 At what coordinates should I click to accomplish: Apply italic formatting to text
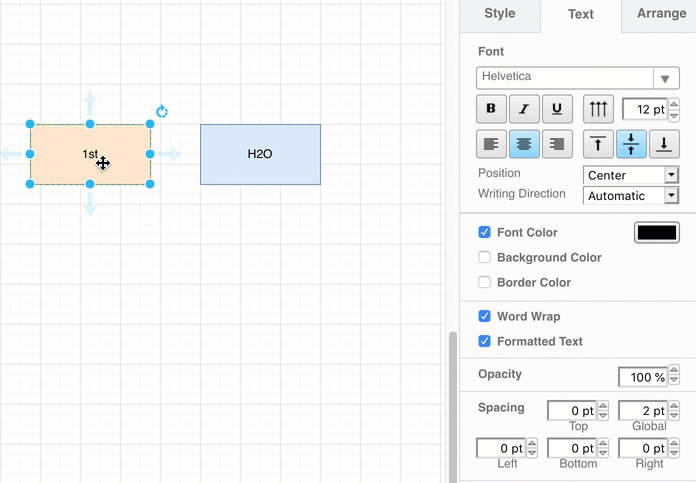(x=524, y=109)
